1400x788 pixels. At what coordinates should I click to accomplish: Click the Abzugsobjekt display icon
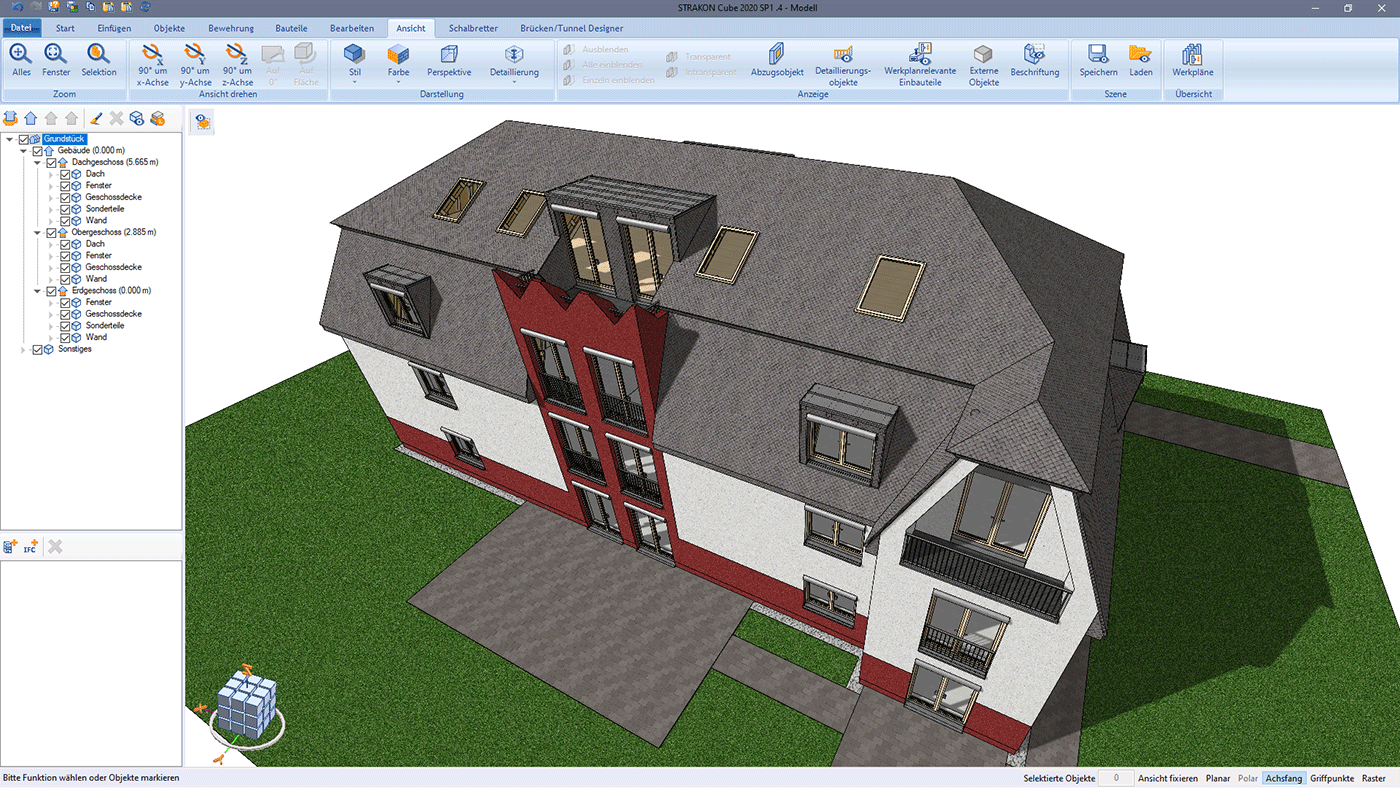777,58
